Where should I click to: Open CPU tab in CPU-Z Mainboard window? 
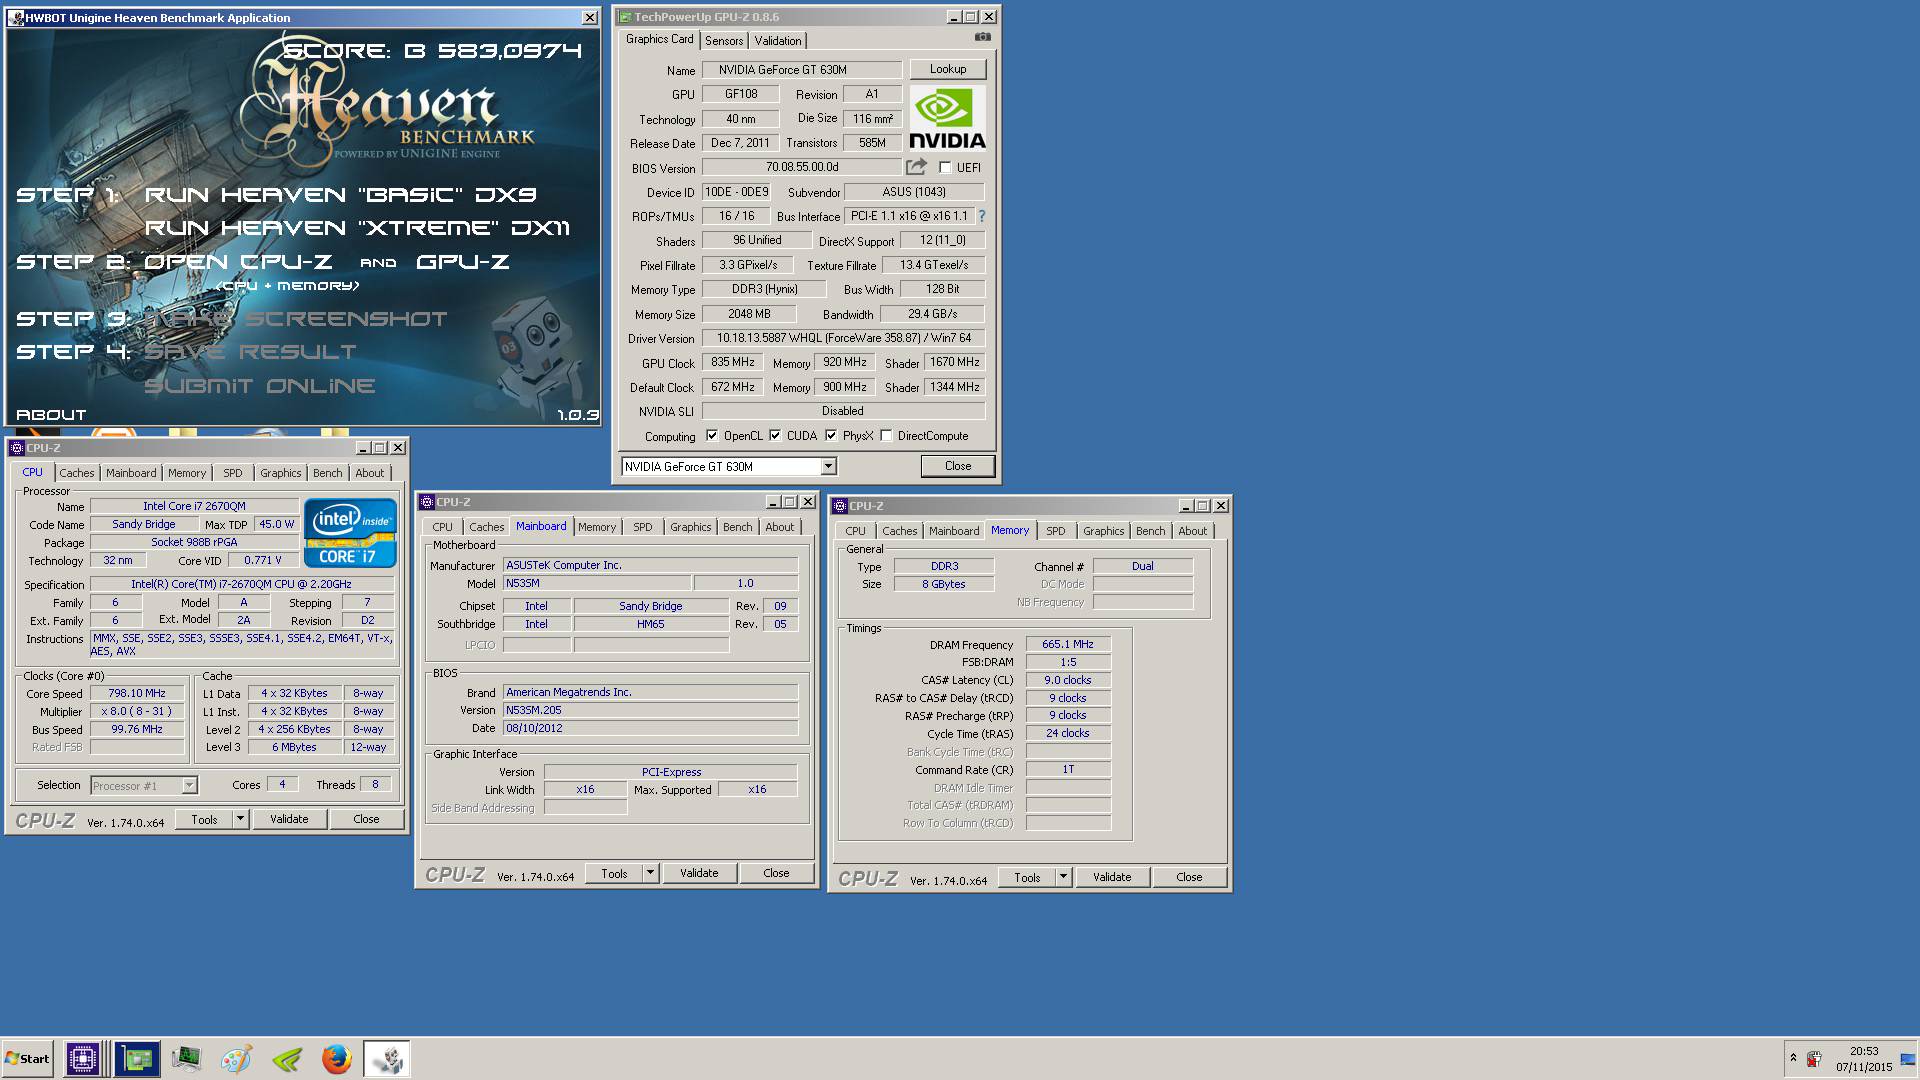[x=442, y=527]
